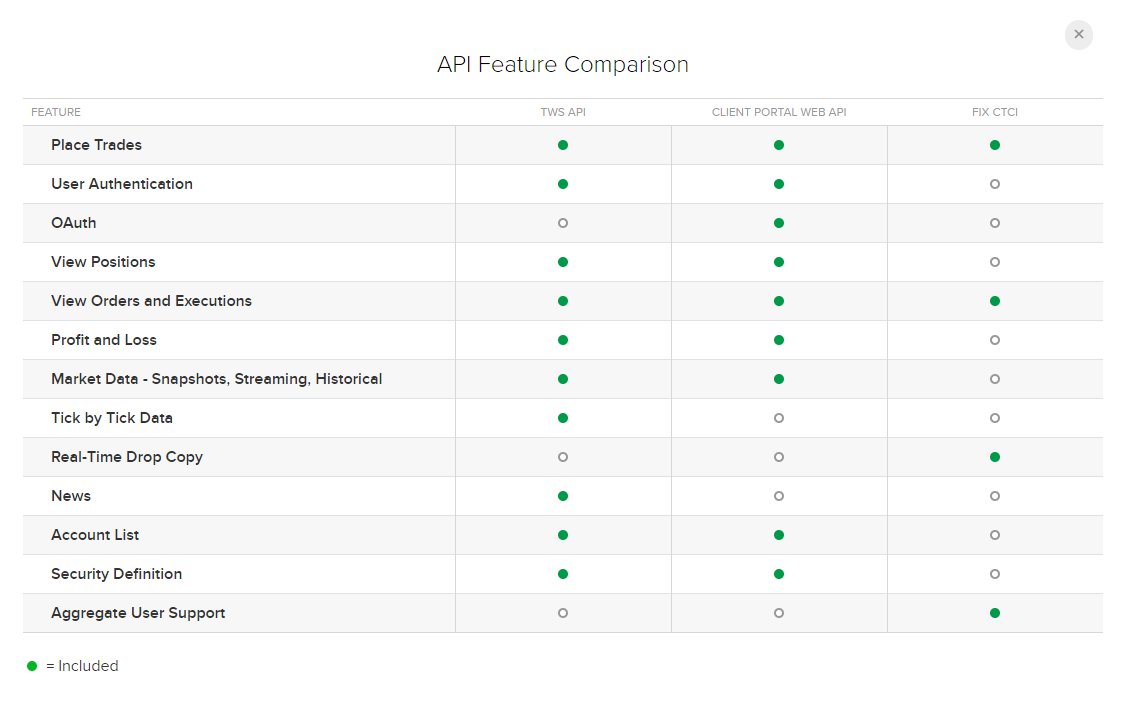Click the FIX CTCI Aggregate User Support green dot
1124x712 pixels.
pyautogui.click(x=994, y=613)
